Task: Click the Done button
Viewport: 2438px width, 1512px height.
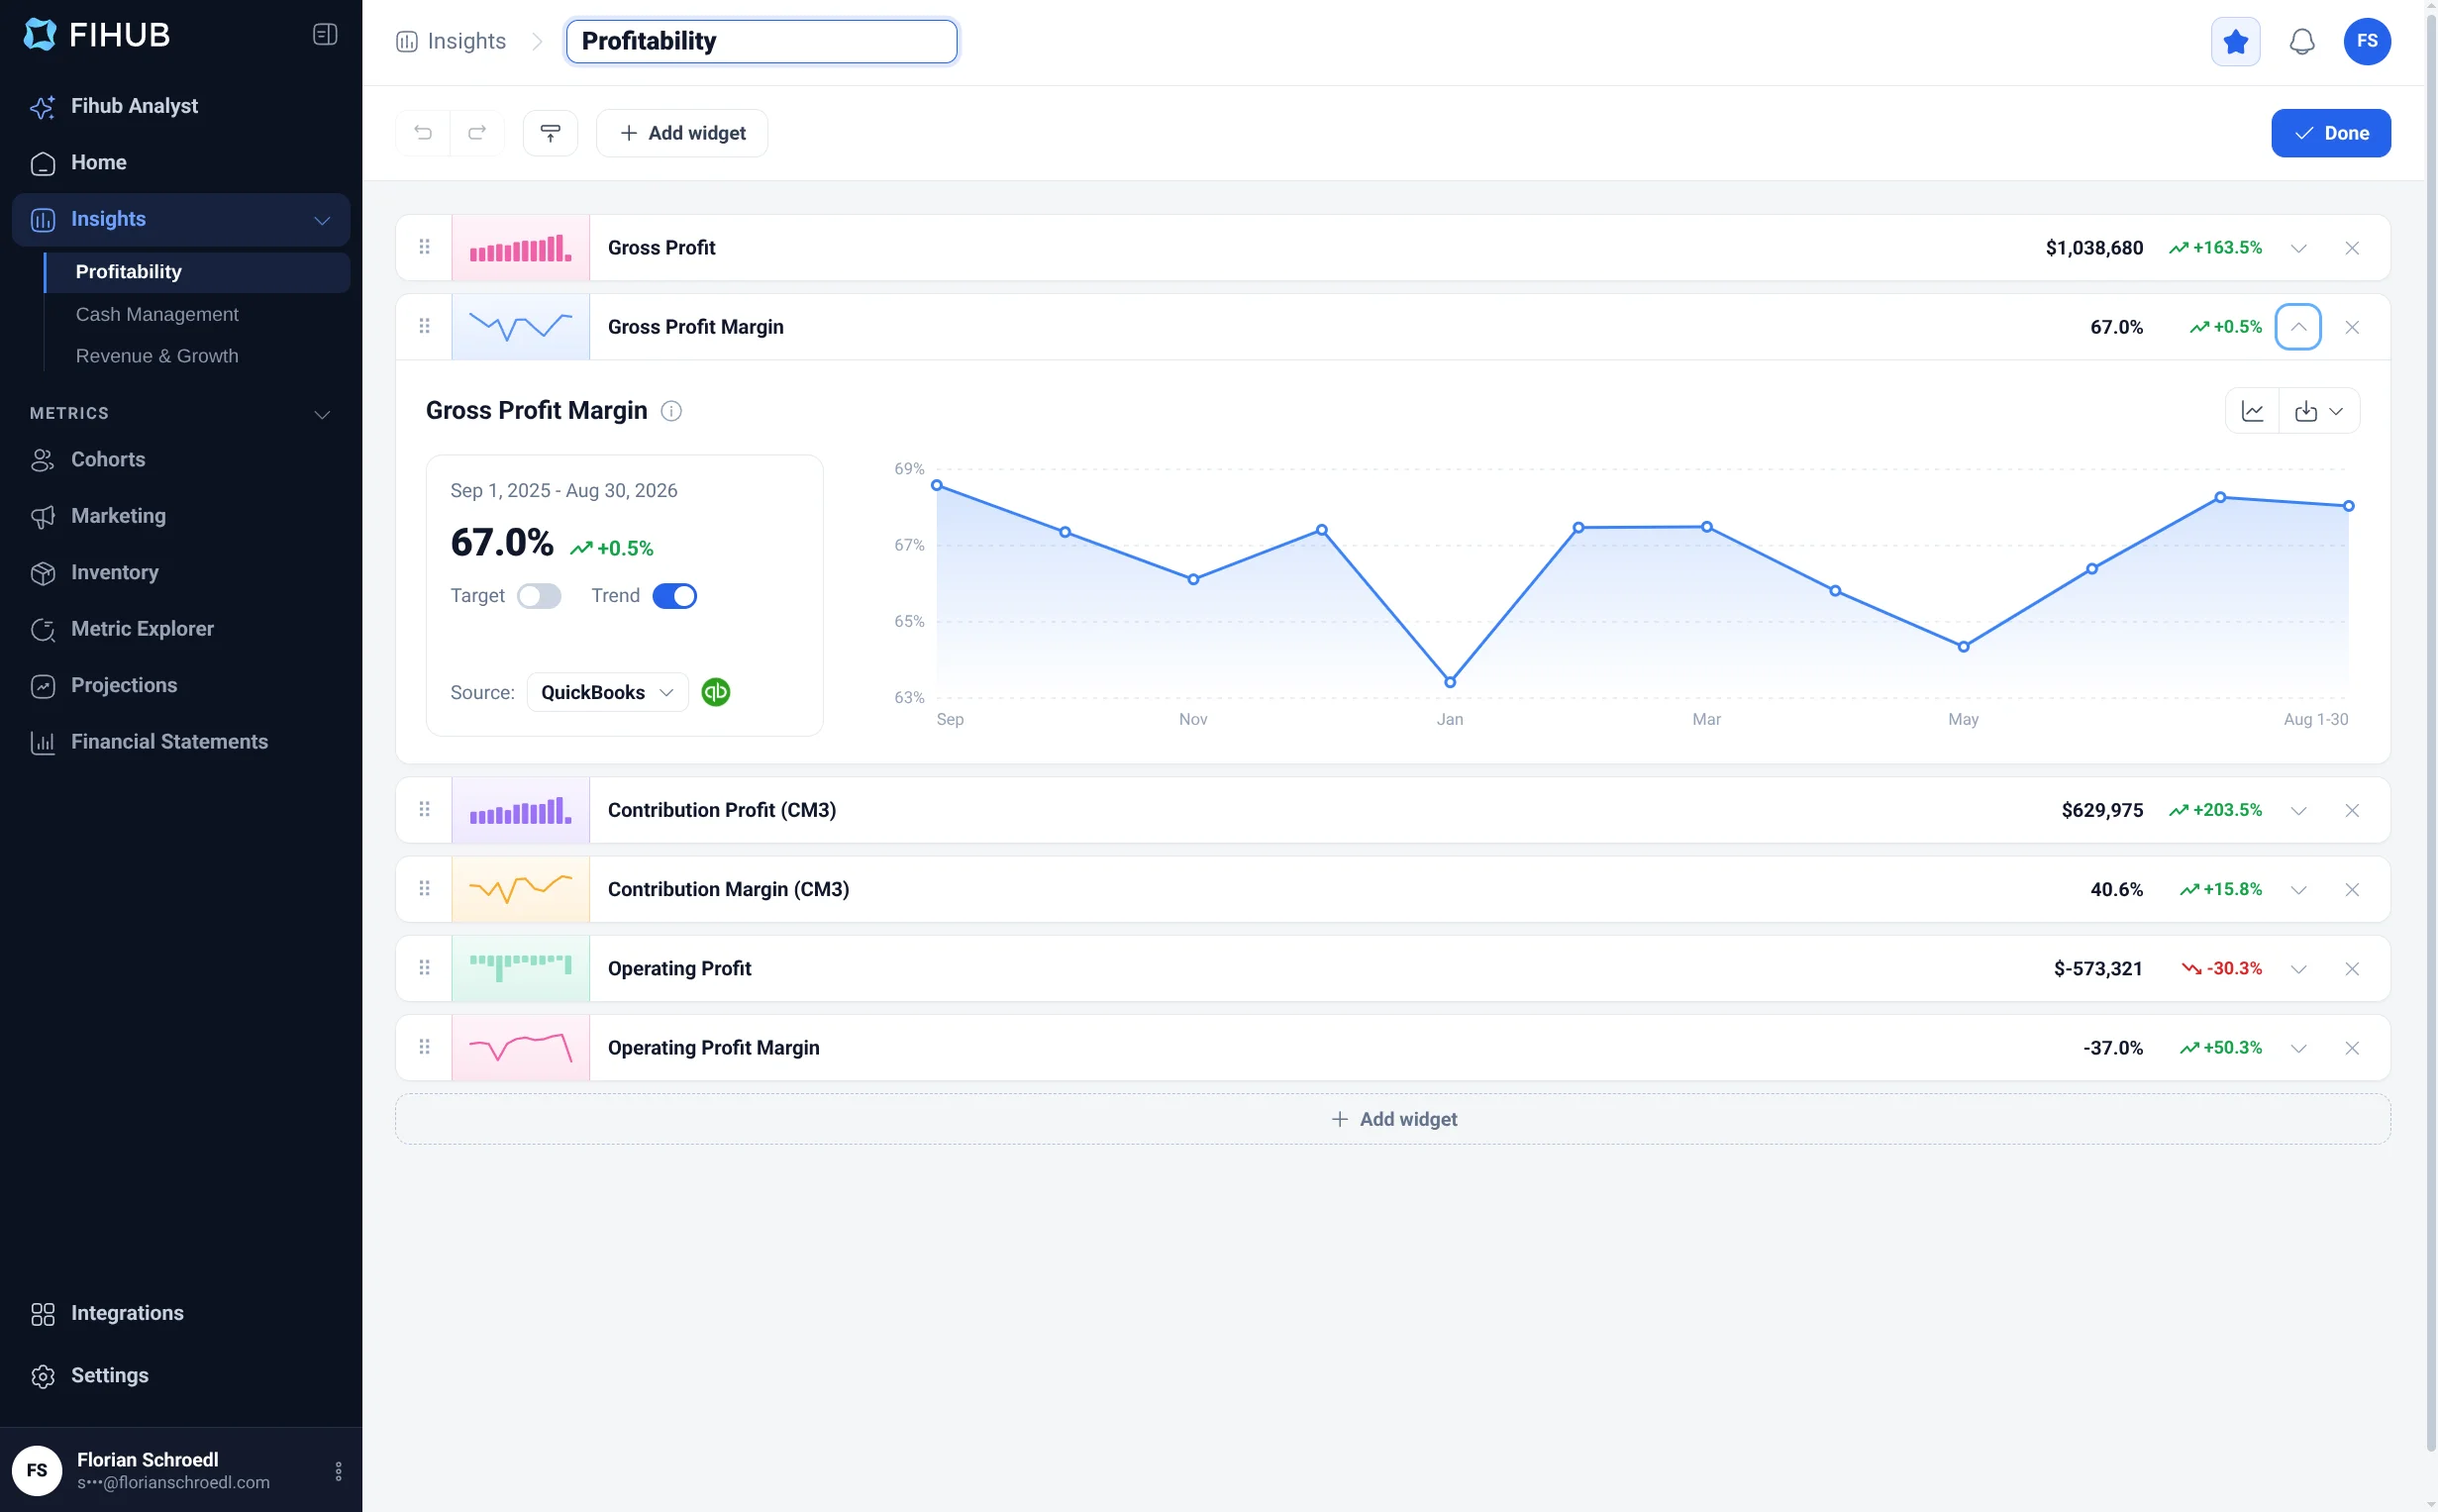Action: tap(2330, 133)
